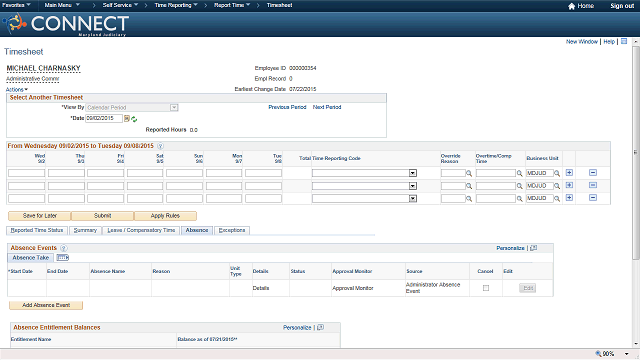Expand the Actions menu under employee name
Image resolution: width=640 pixels, height=360 pixels.
(17, 89)
